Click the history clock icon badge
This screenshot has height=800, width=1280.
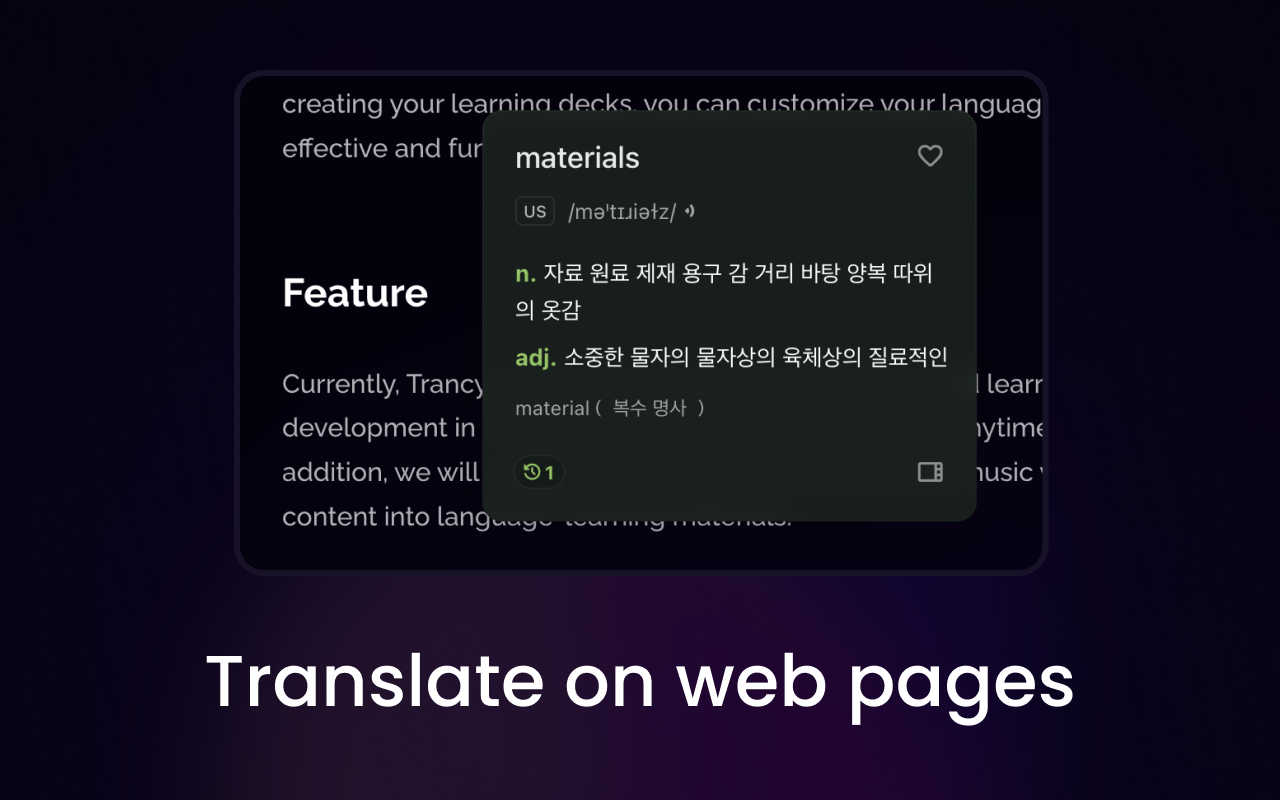539,472
